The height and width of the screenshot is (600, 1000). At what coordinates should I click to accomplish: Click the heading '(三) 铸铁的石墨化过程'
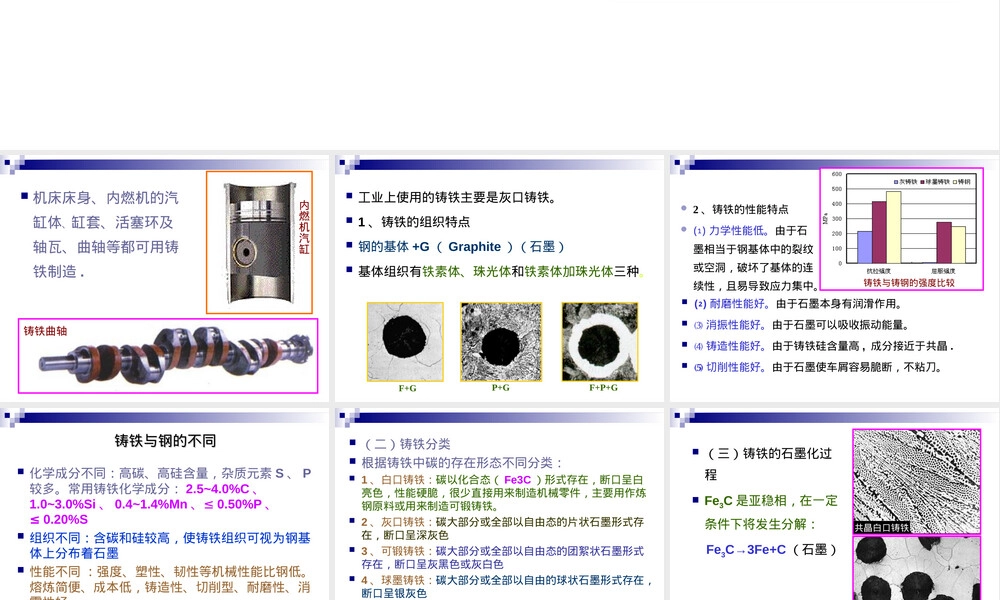[768, 464]
